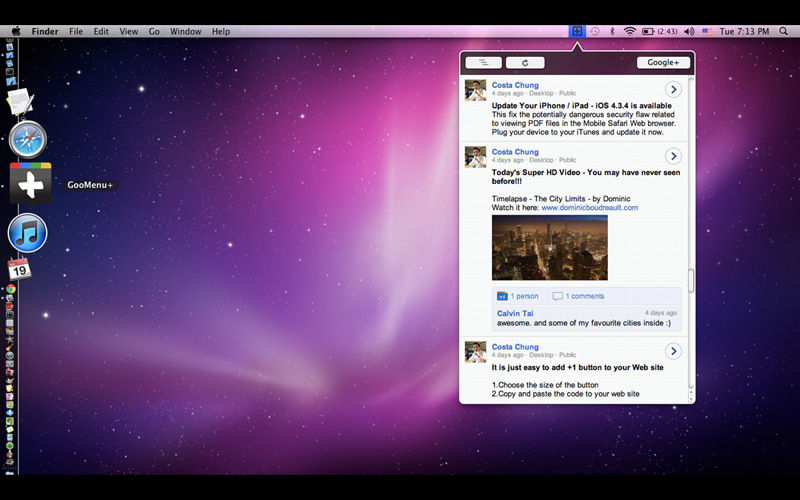Open the Finder menu
This screenshot has width=800, height=500.
[45, 31]
